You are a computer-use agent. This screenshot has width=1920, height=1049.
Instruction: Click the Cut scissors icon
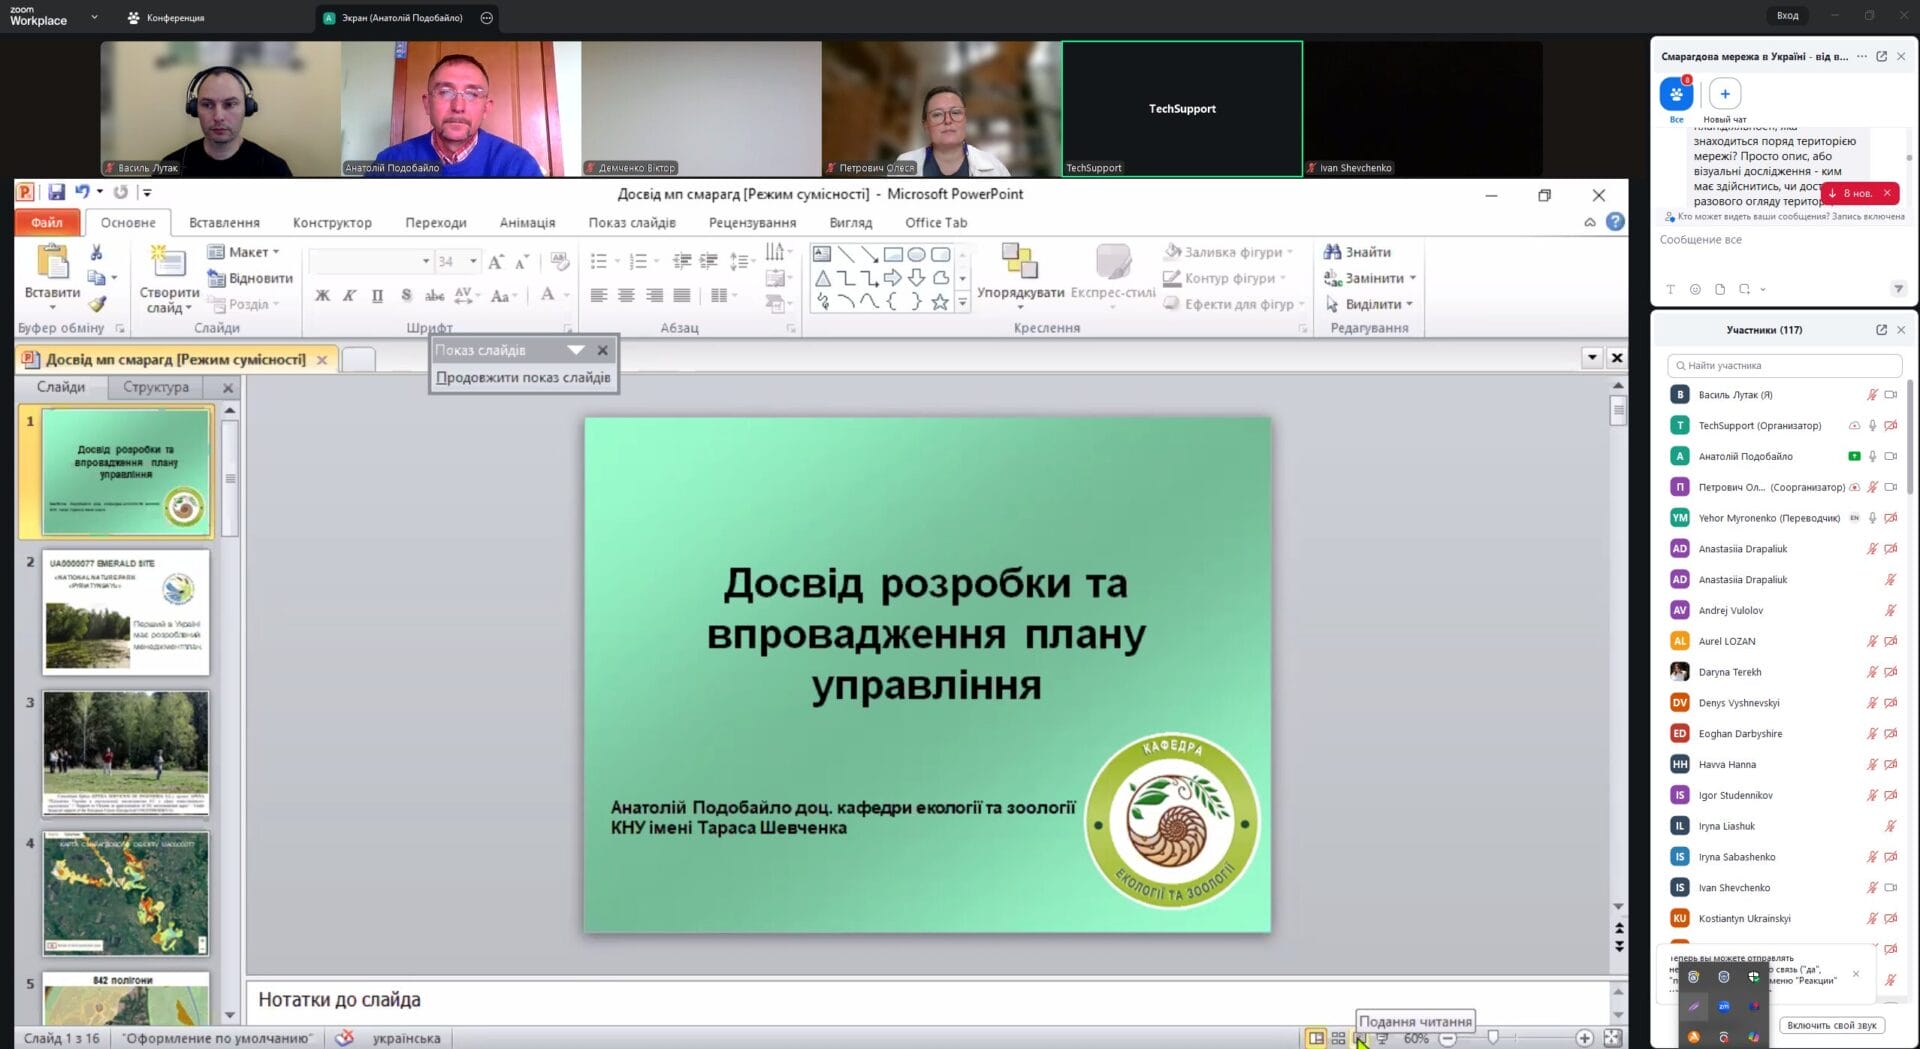pyautogui.click(x=96, y=252)
